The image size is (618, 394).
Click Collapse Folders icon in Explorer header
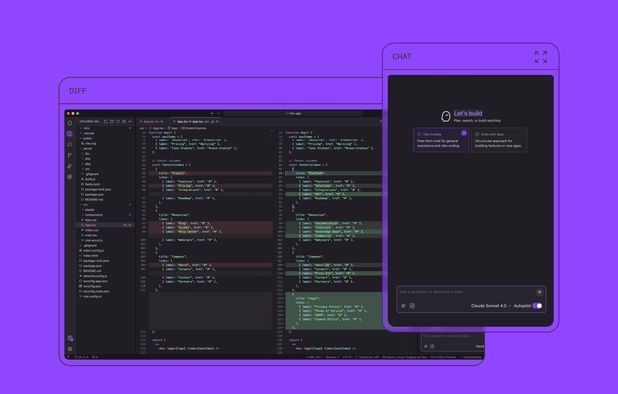click(x=124, y=122)
